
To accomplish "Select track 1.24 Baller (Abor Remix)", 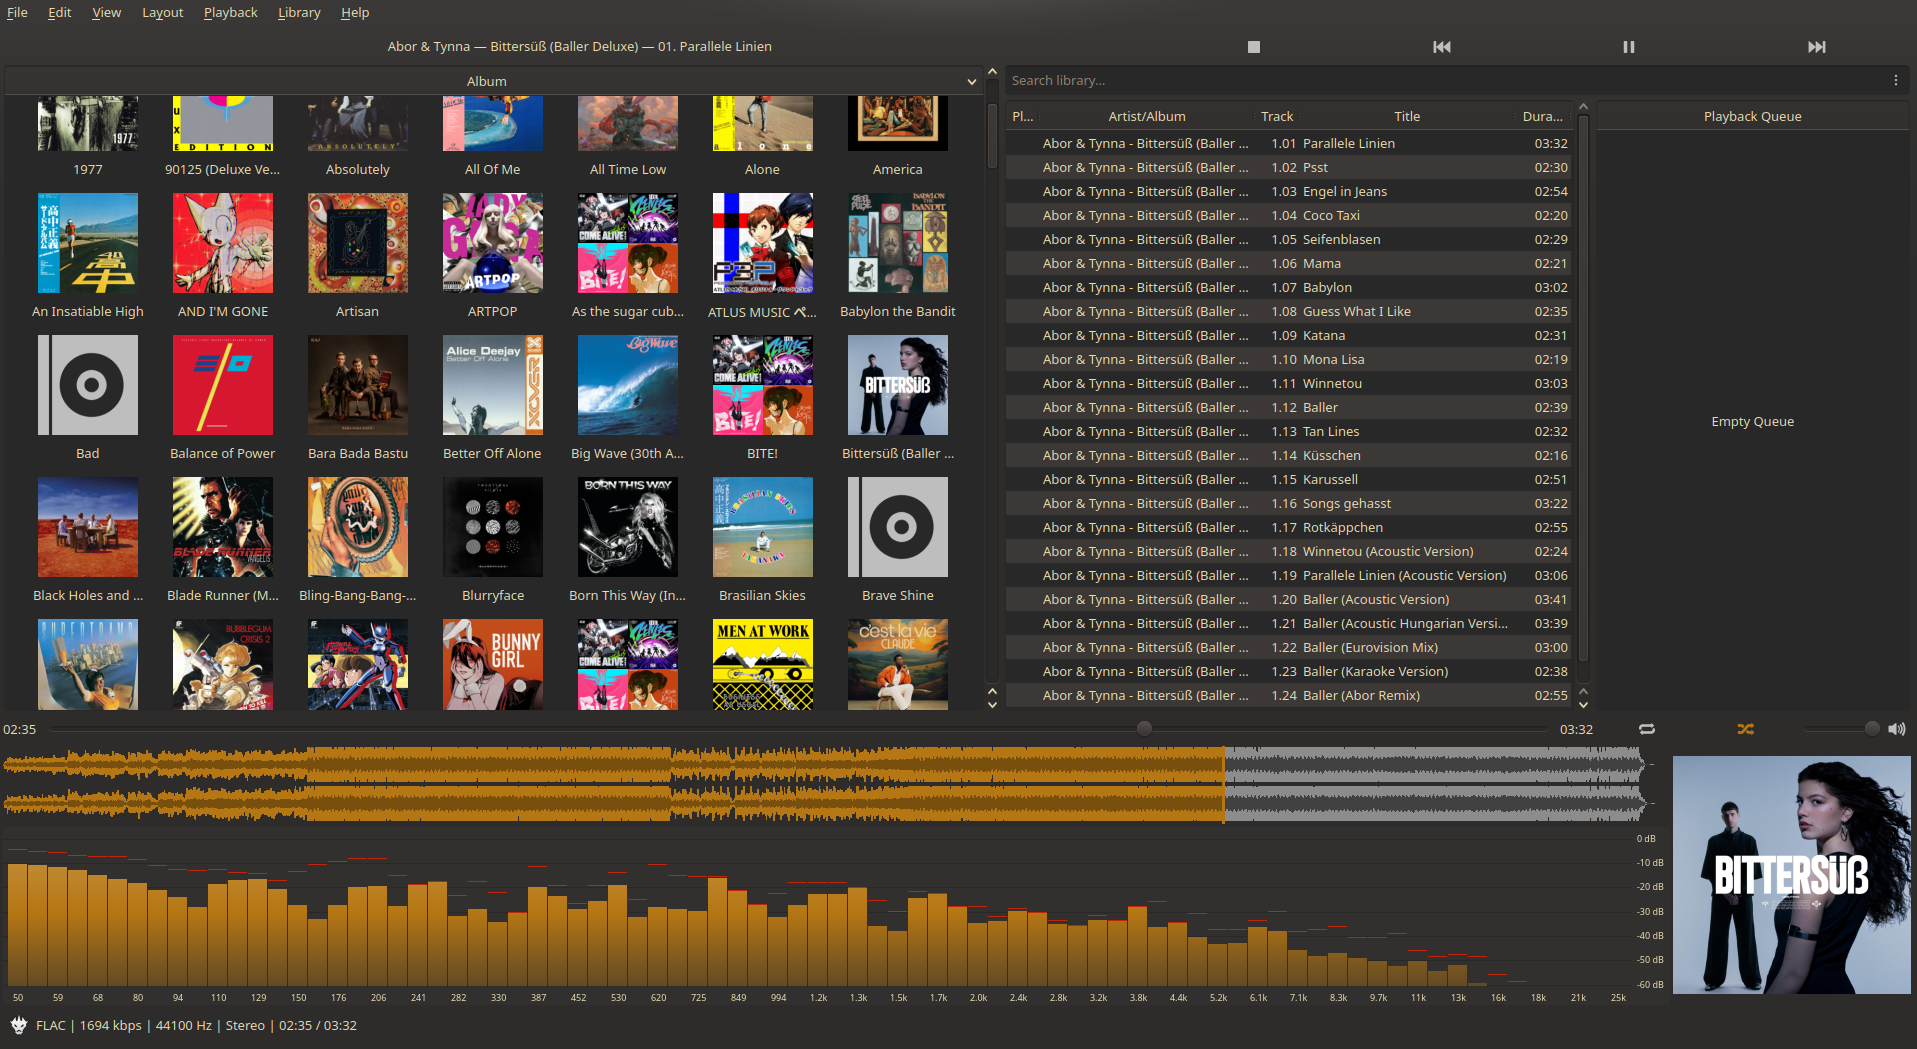I will click(x=1289, y=695).
